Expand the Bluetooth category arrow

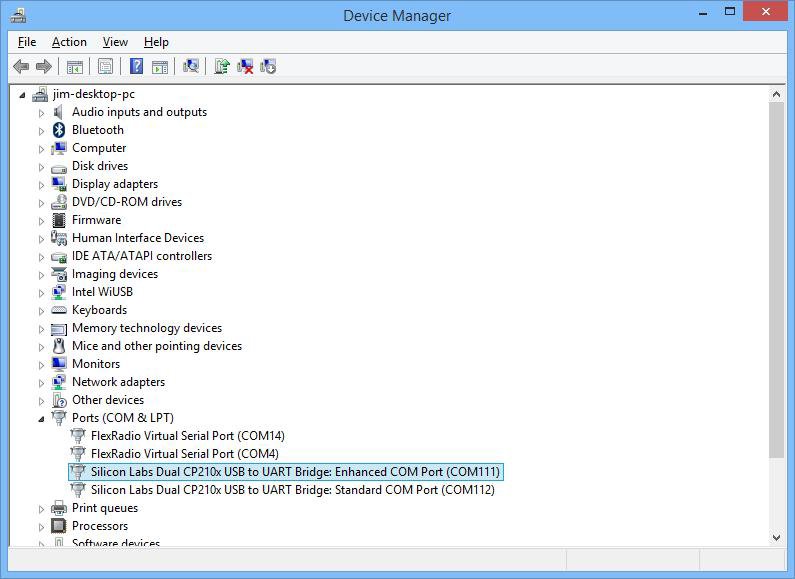pyautogui.click(x=42, y=131)
